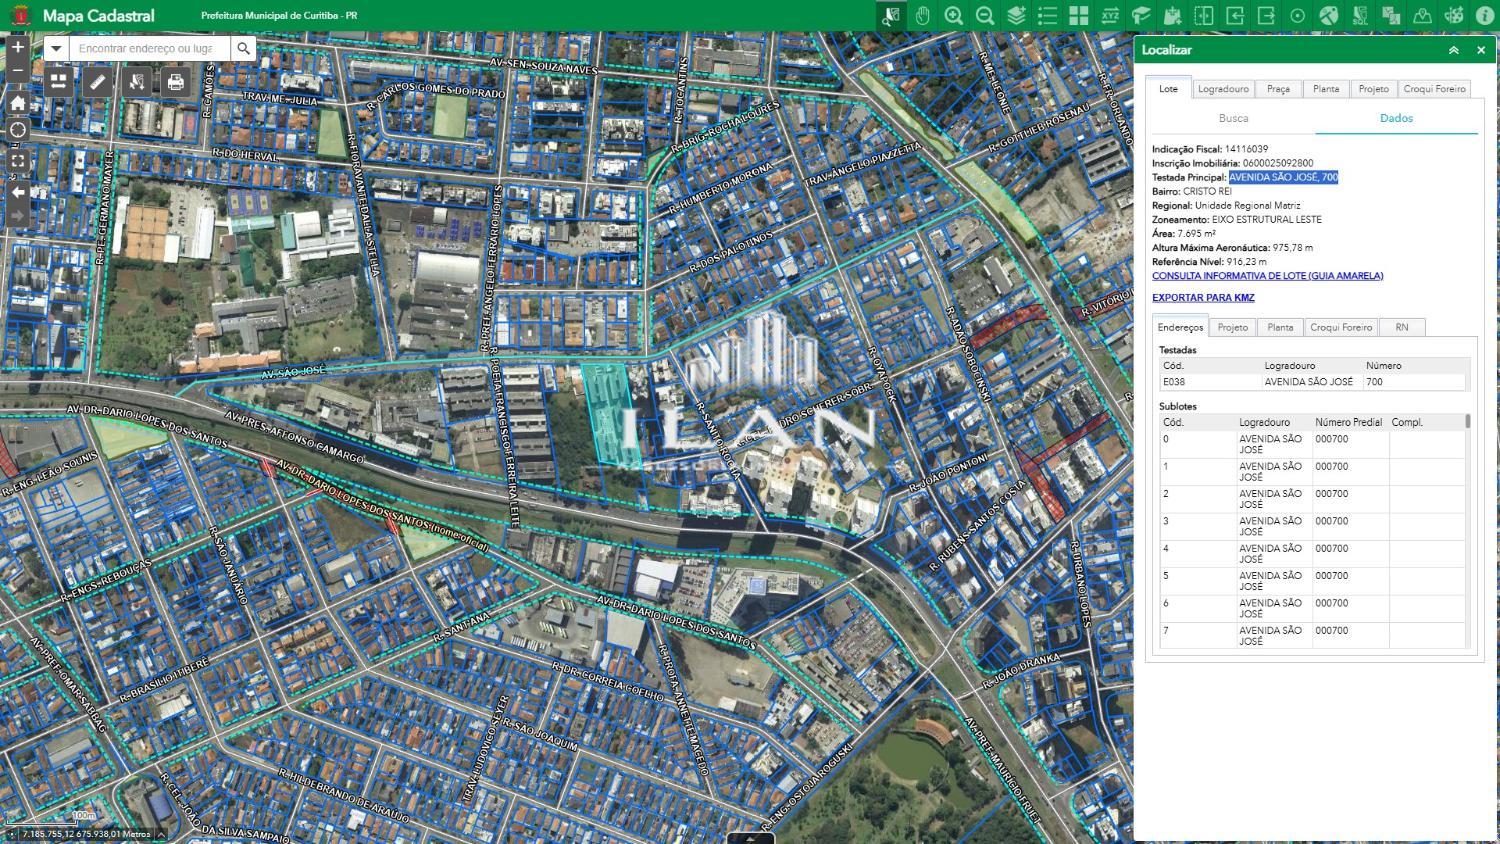The image size is (1500, 844).
Task: Open the XYZ coordinates tool
Action: coord(1110,16)
